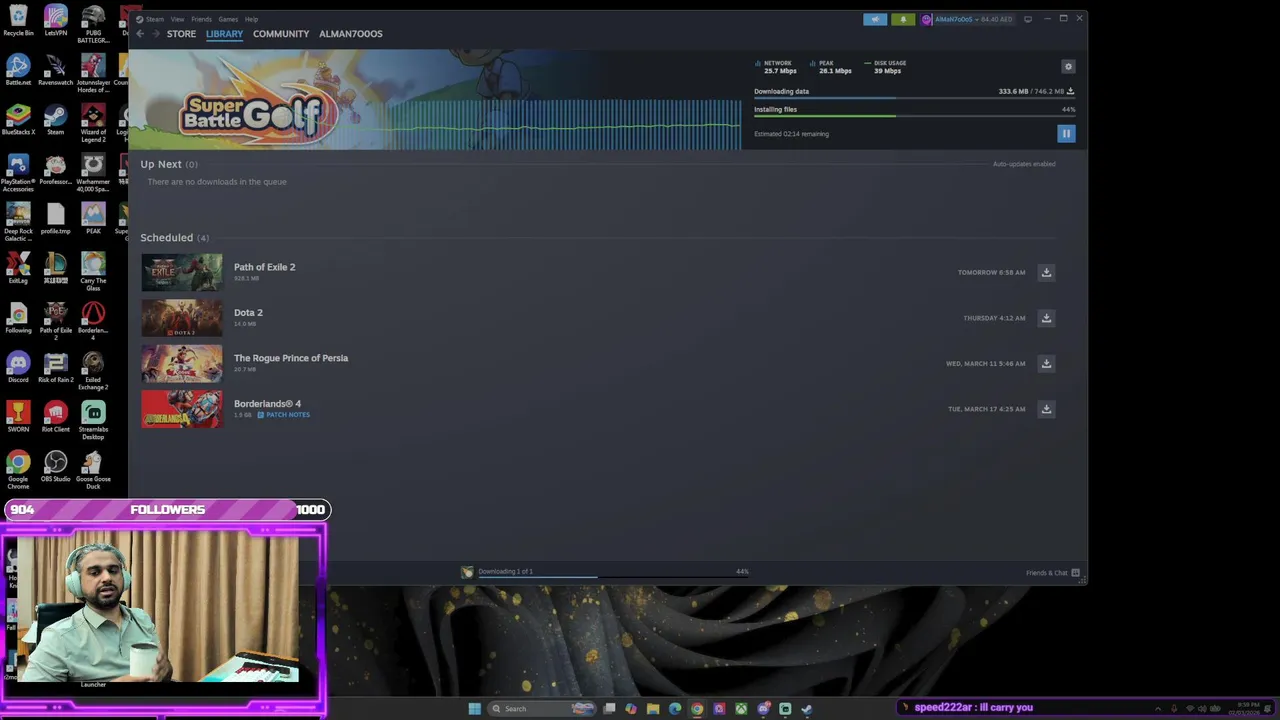The height and width of the screenshot is (720, 1280).
Task: Select the PEAK desktop icon
Action: (93, 218)
